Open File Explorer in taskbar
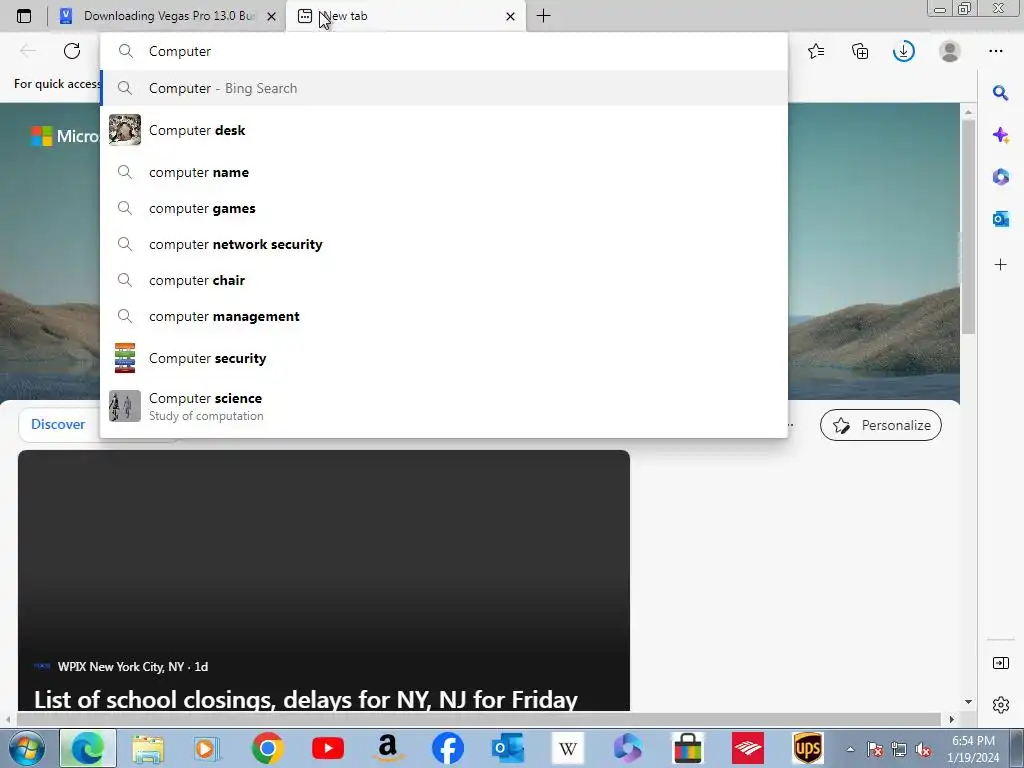 (x=148, y=748)
